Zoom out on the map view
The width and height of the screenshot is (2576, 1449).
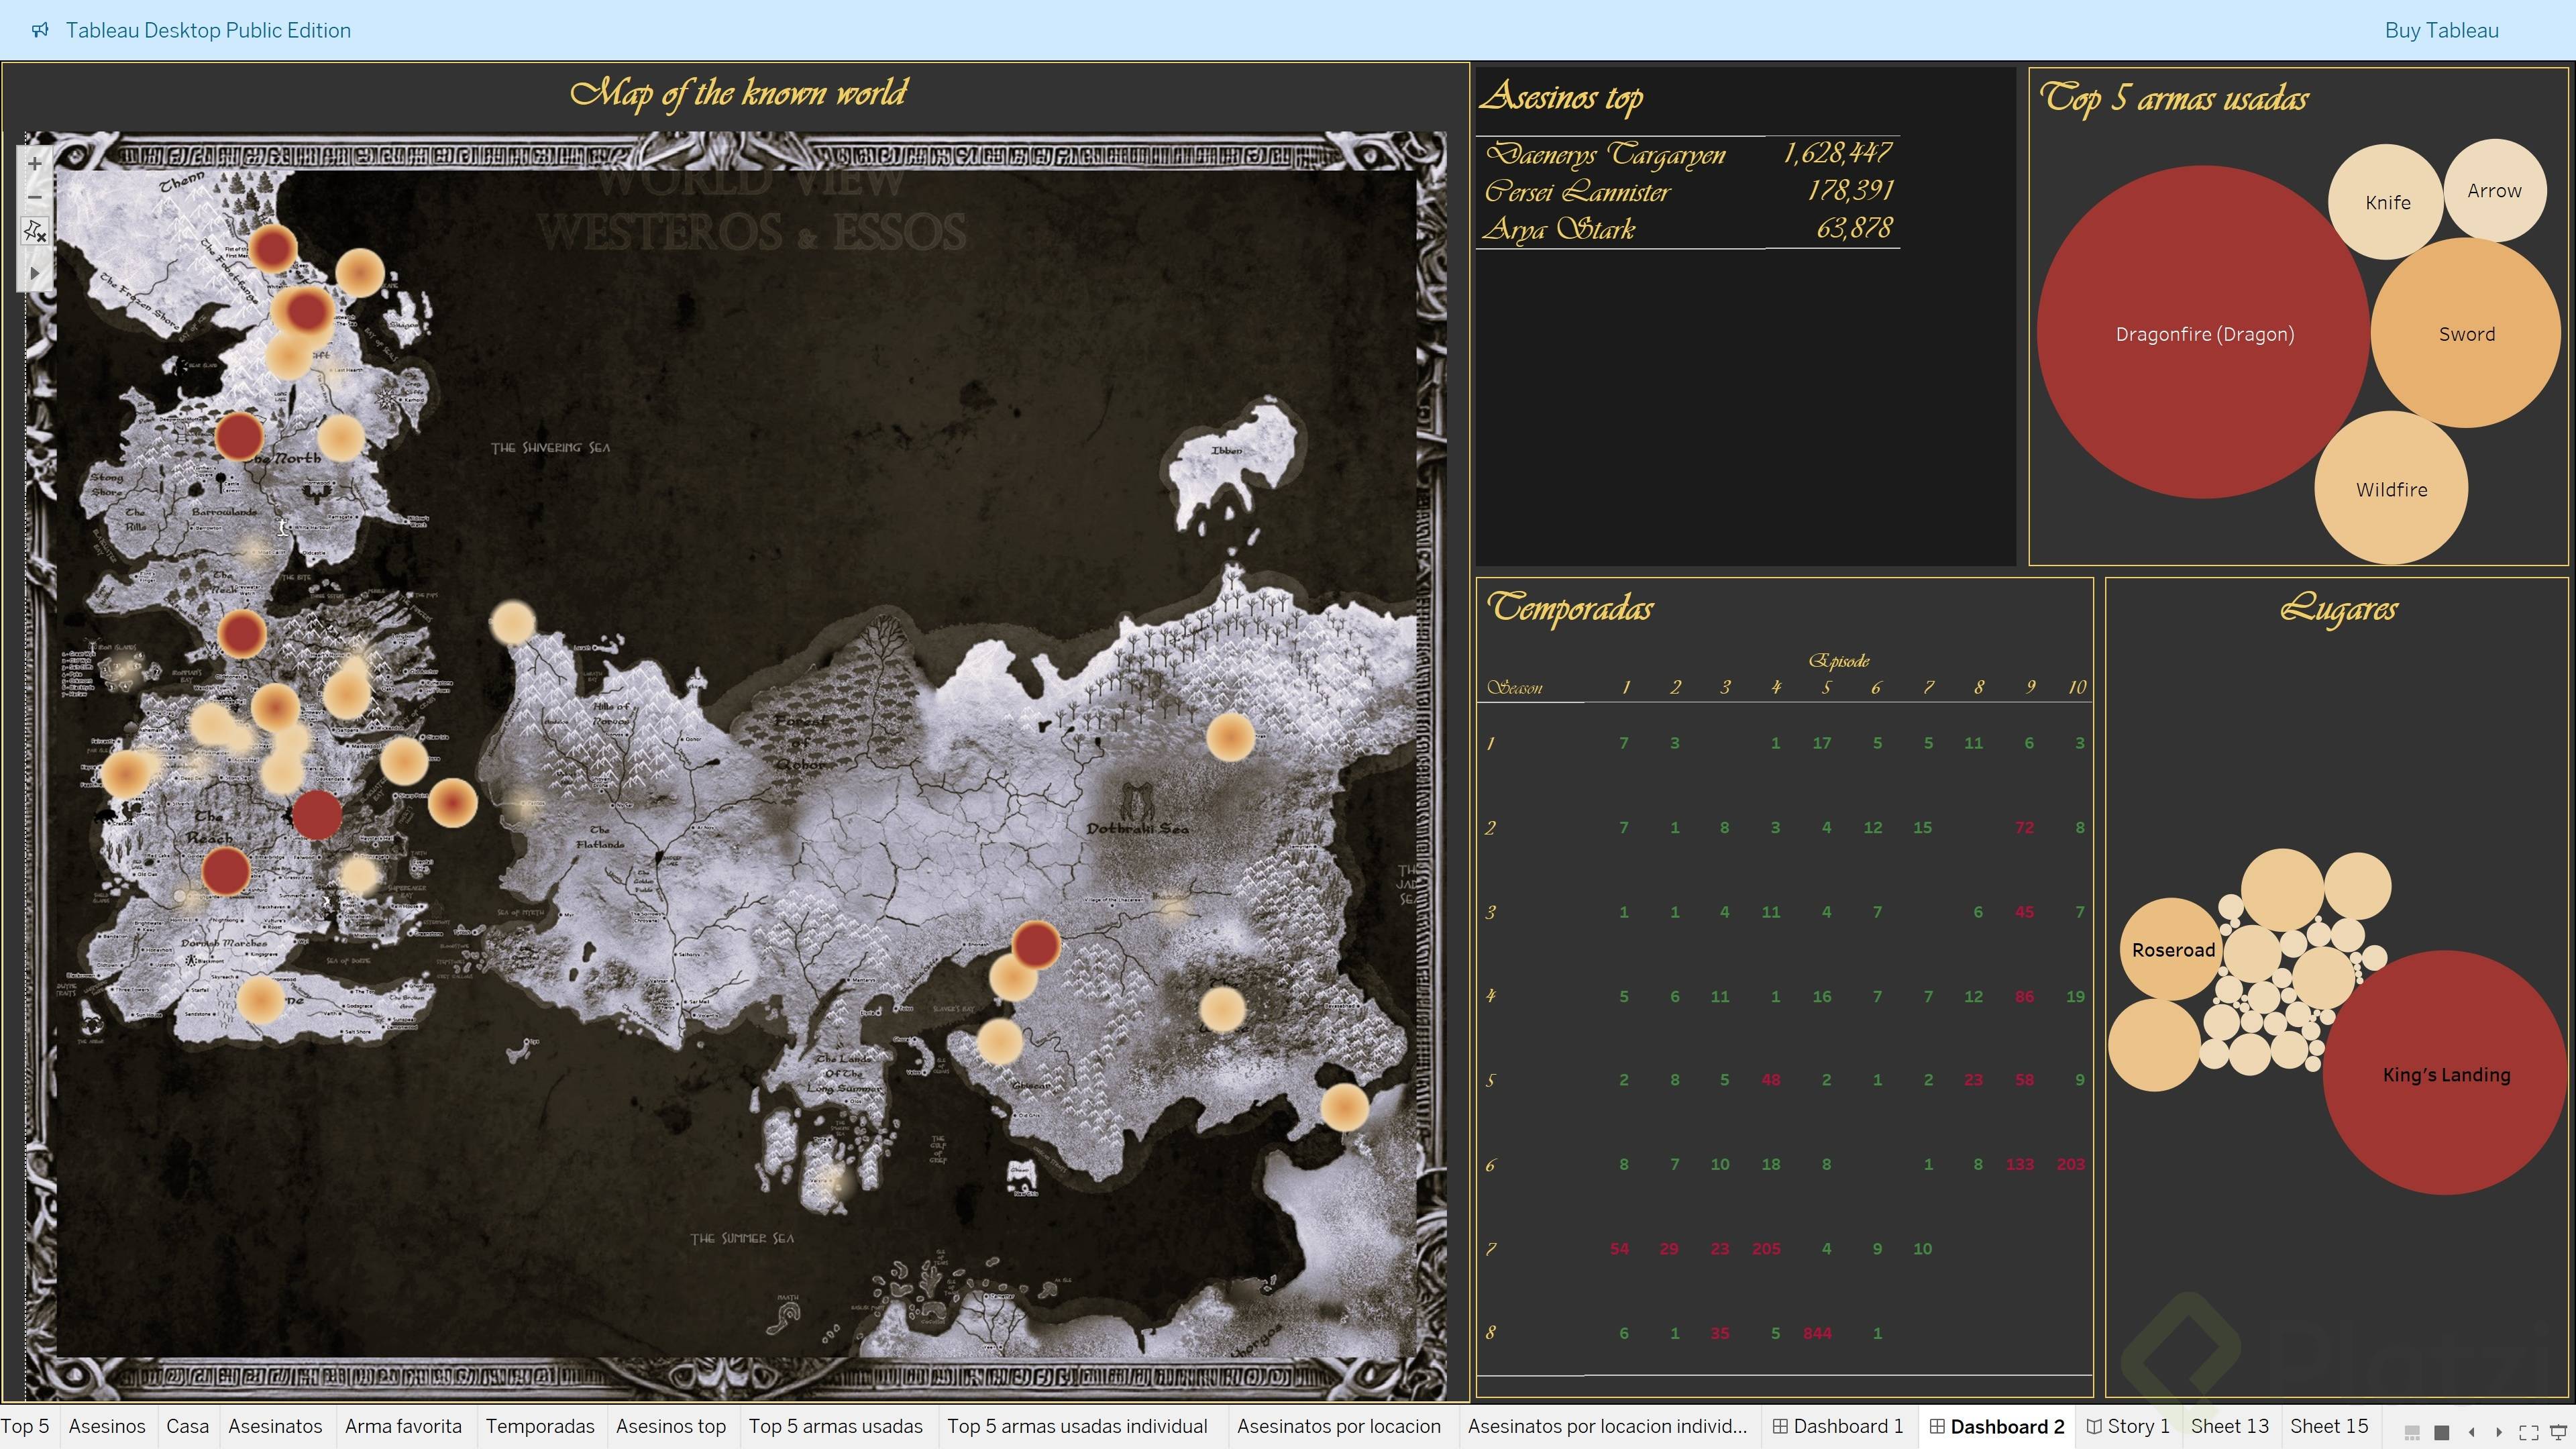click(35, 197)
